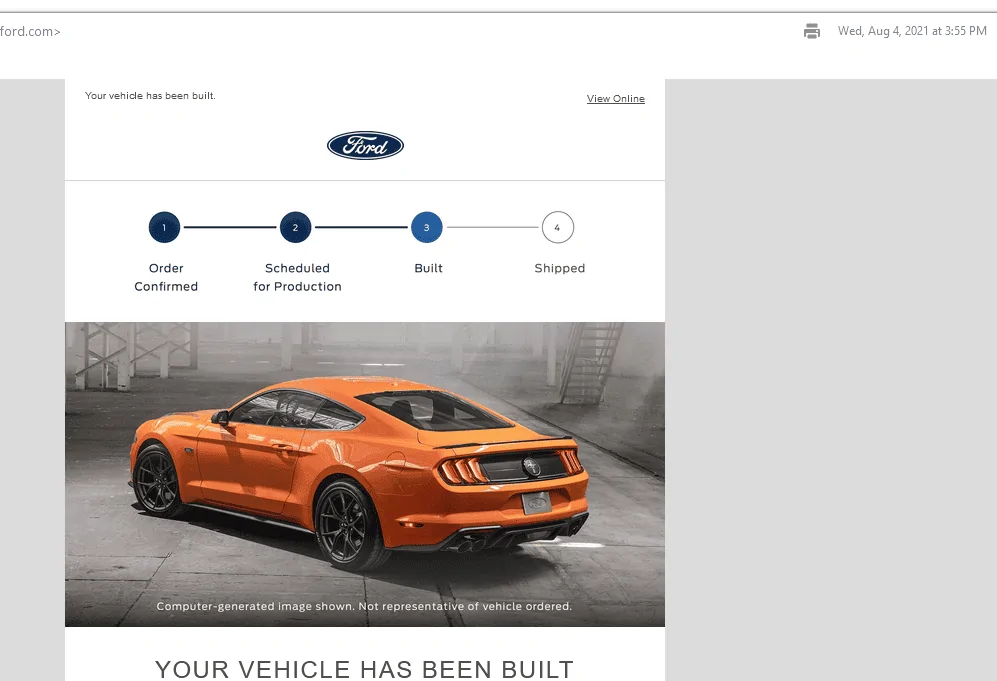
Task: Click the 'Built' step label
Action: point(429,268)
